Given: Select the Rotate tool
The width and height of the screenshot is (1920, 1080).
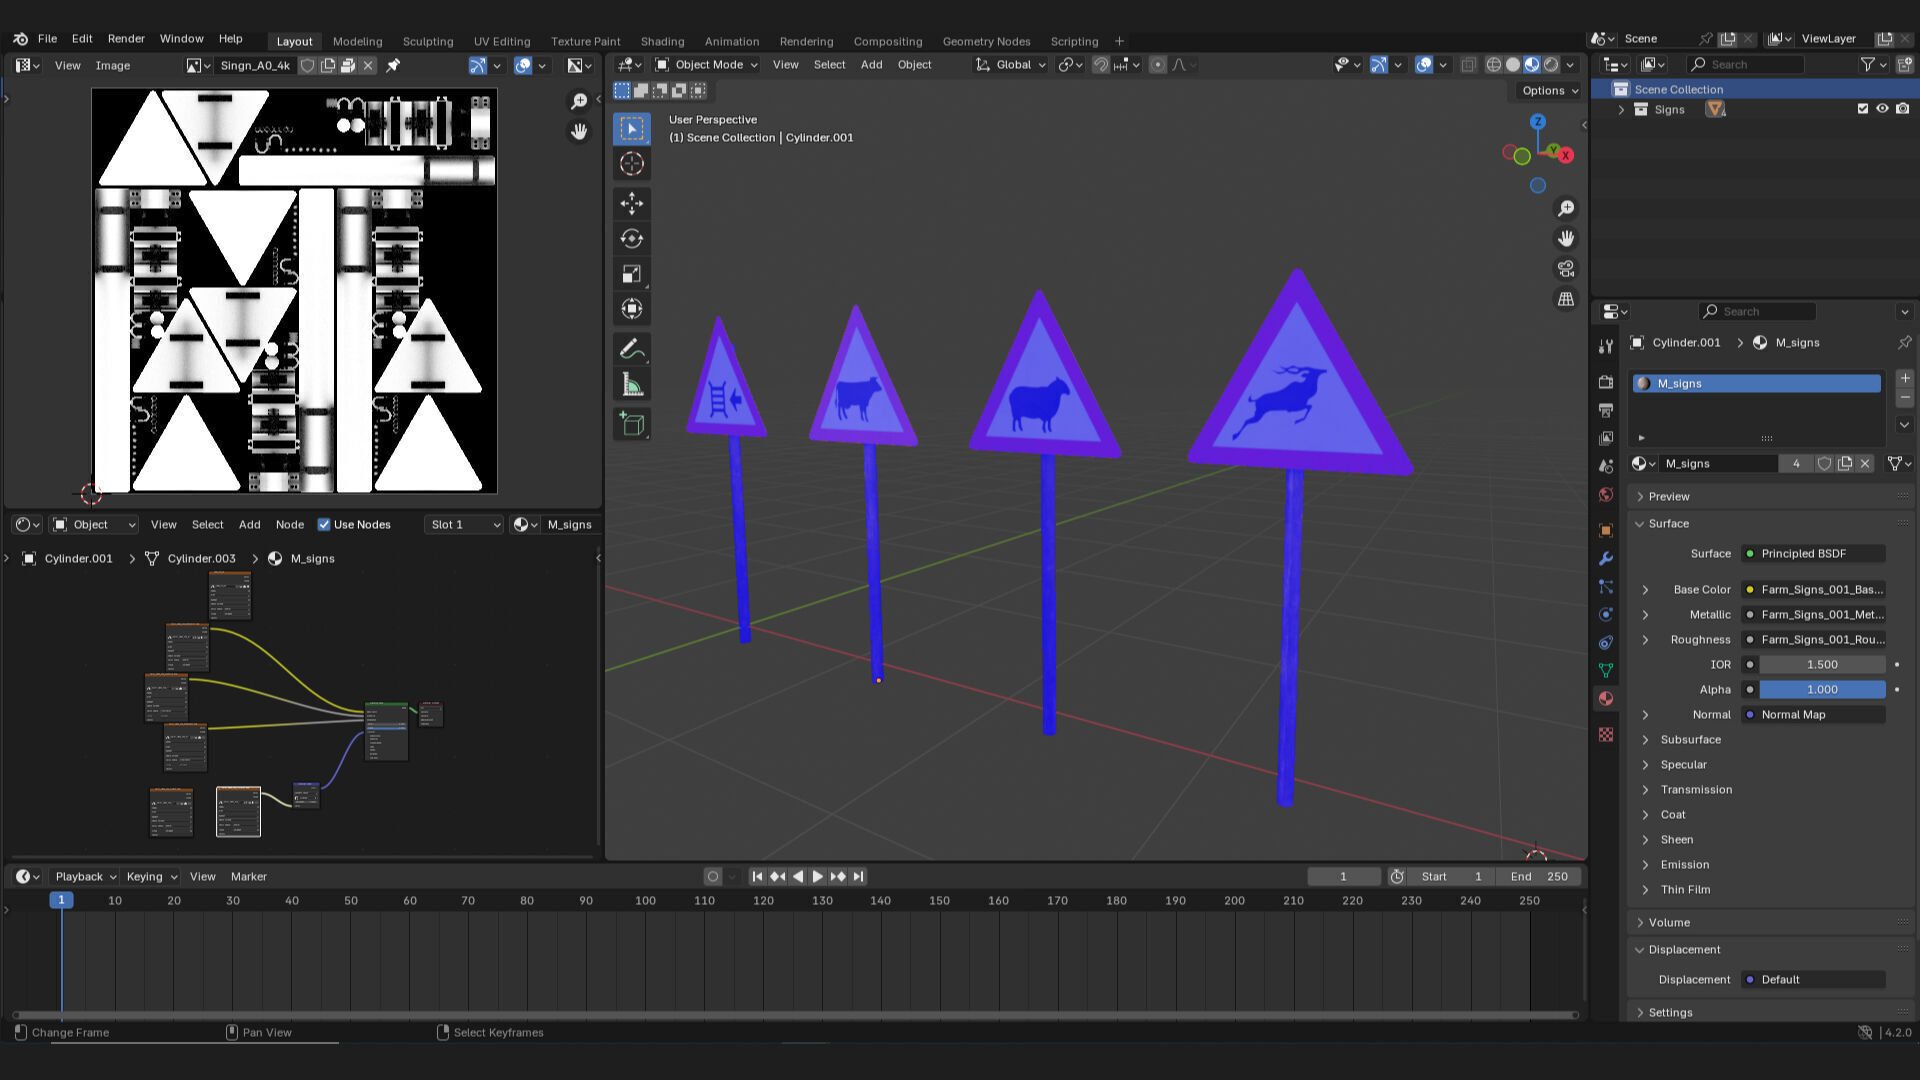Looking at the screenshot, I should [x=631, y=239].
